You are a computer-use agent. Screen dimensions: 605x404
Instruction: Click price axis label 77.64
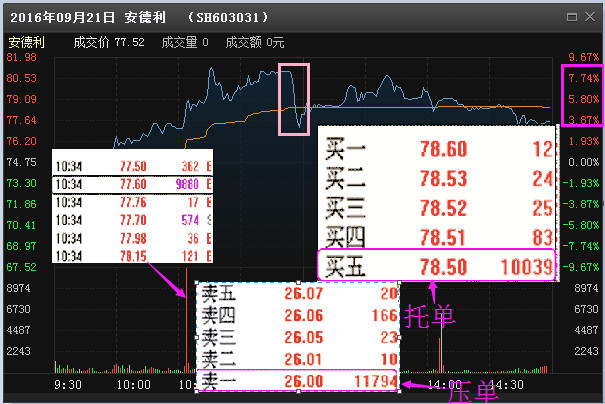tap(21, 120)
